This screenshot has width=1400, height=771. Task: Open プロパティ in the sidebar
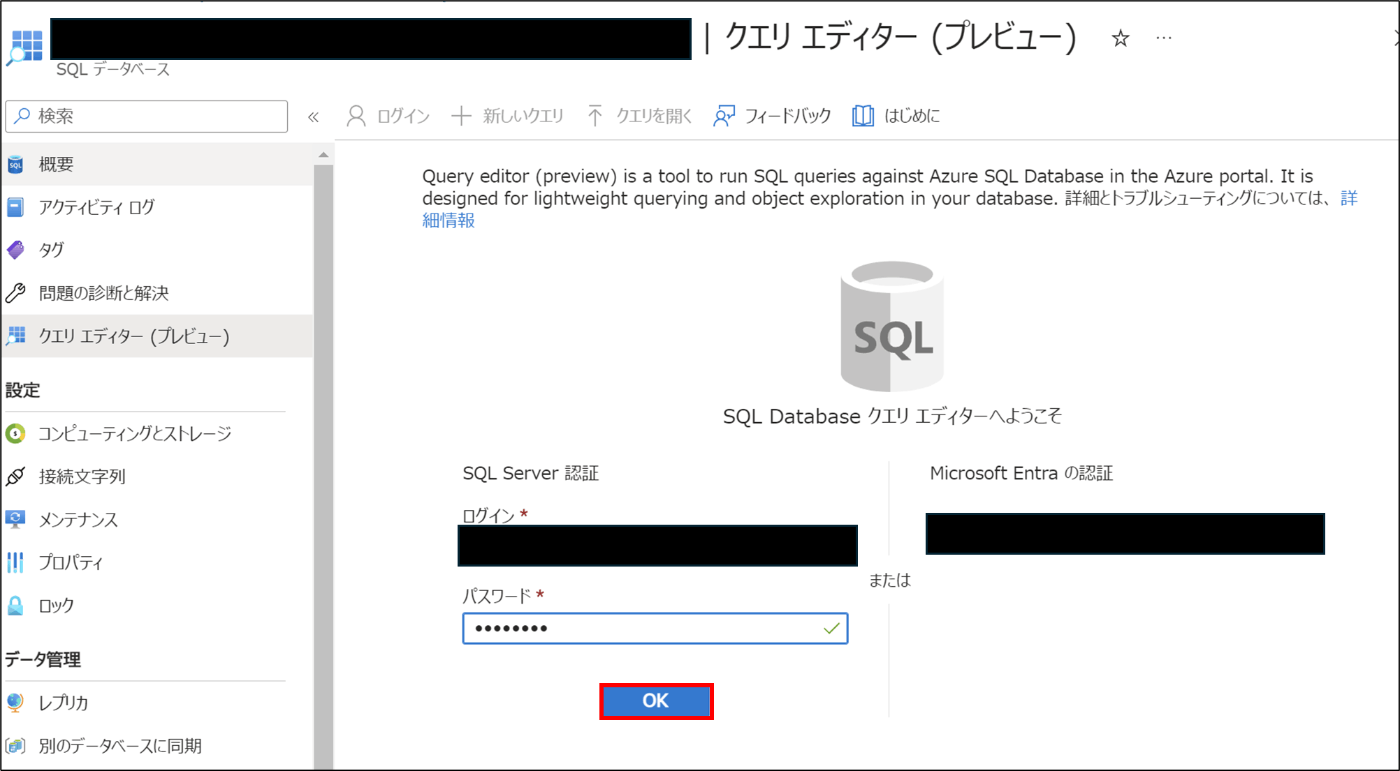(x=157, y=562)
